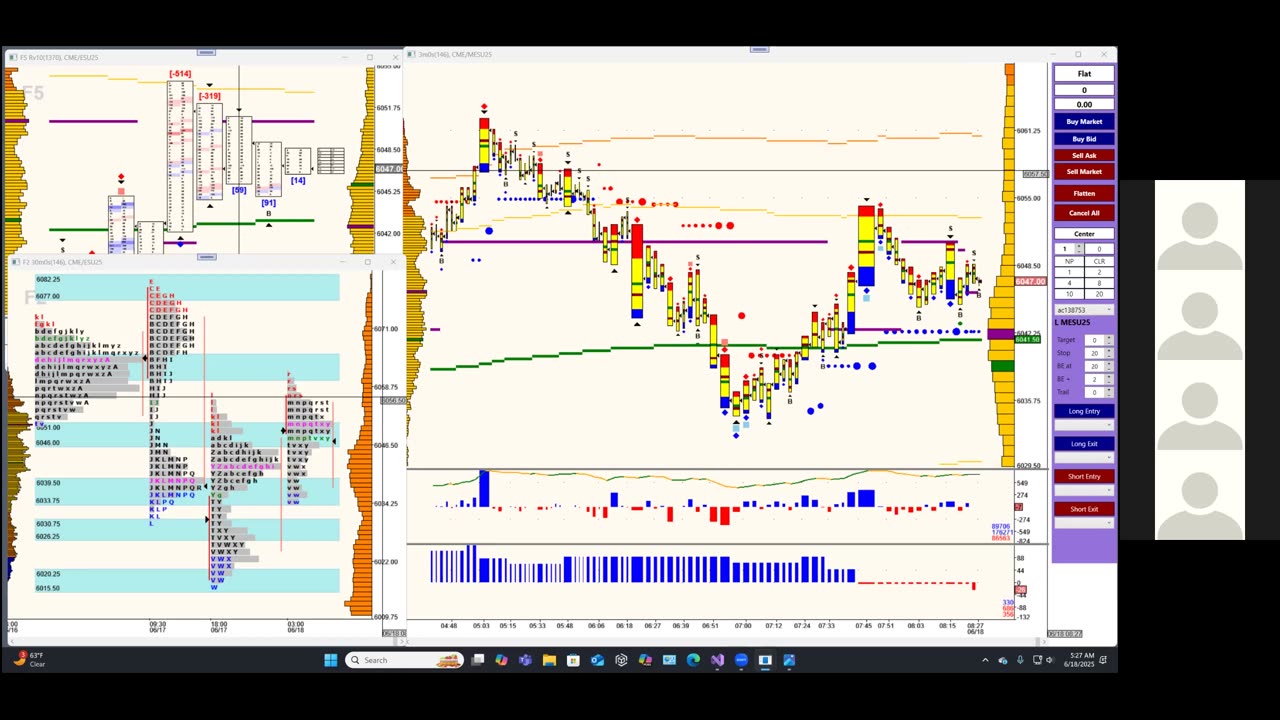Click the Flat position status field
The height and width of the screenshot is (720, 1280).
pos(1084,74)
